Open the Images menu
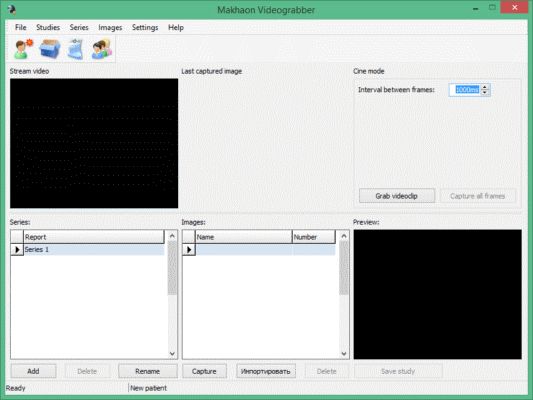This screenshot has height=400, width=533. [x=110, y=28]
